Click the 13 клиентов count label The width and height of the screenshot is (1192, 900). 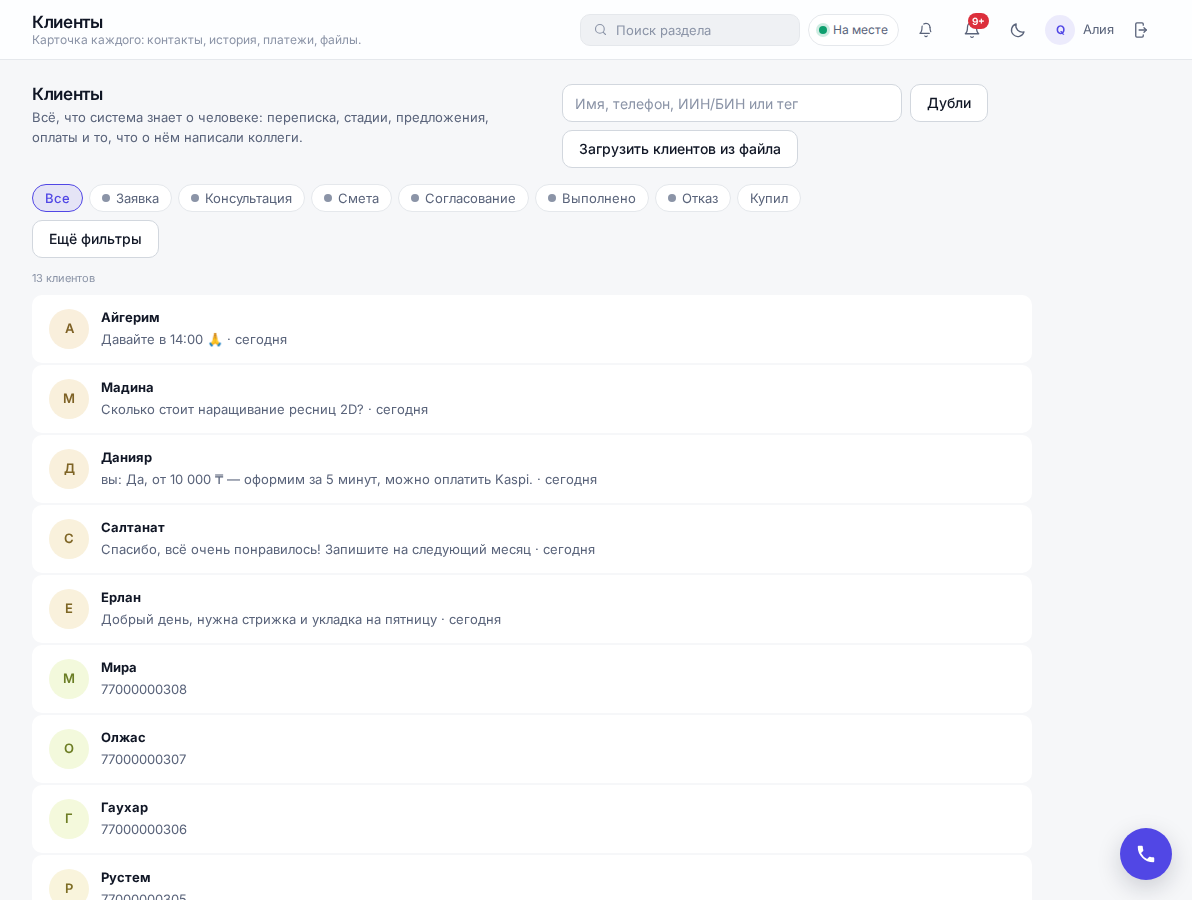[x=63, y=278]
